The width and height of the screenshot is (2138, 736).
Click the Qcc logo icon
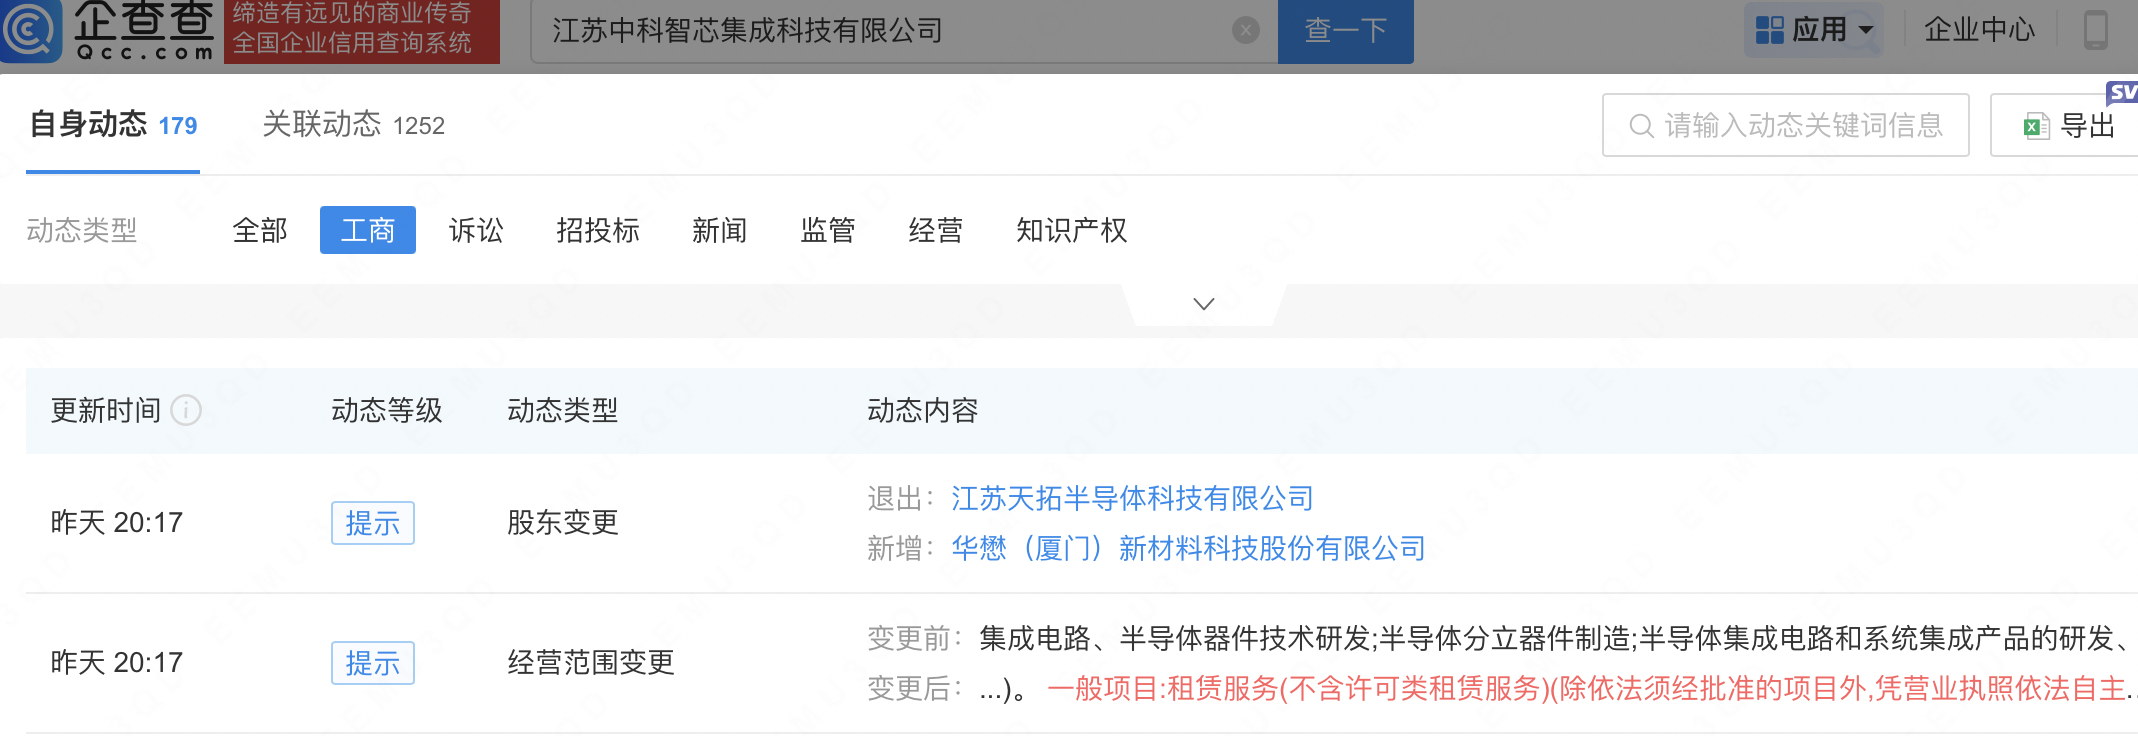30,30
